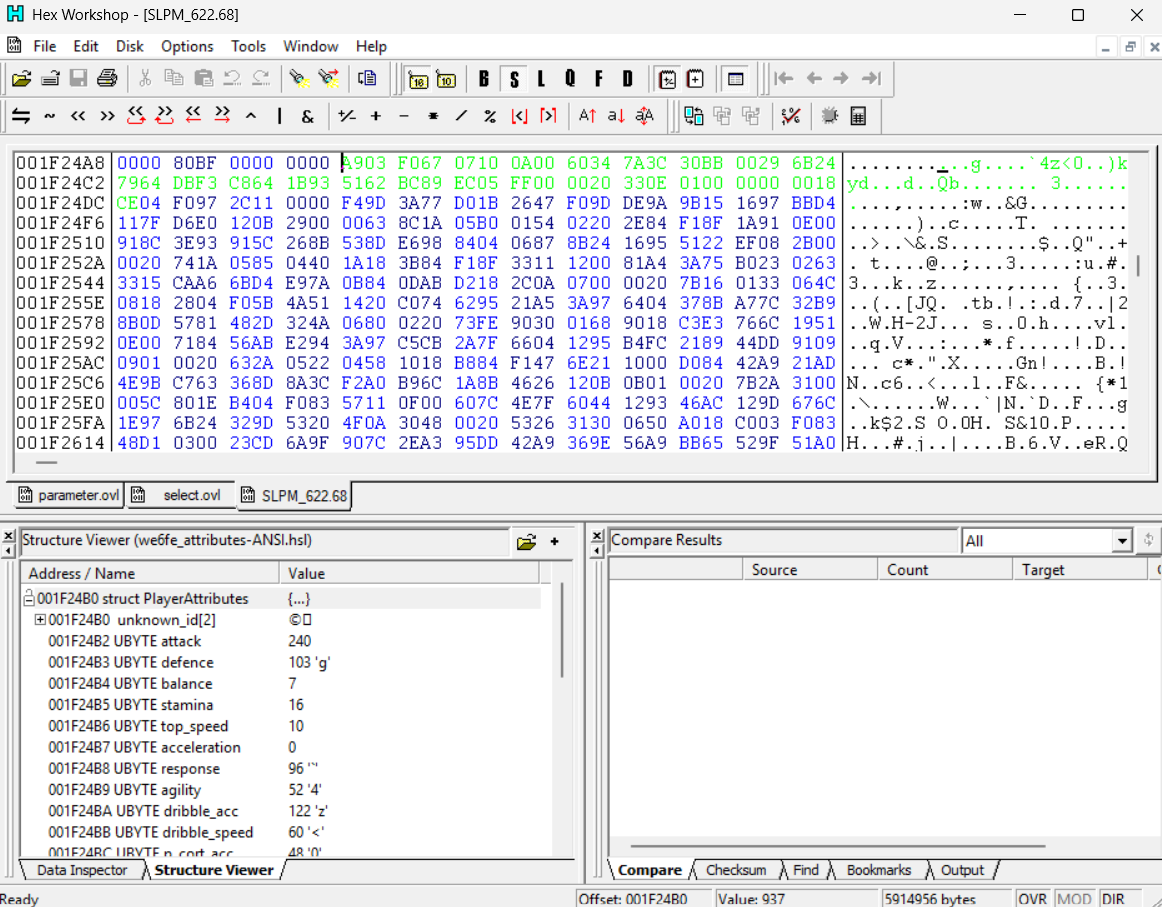
Task: Click the add plus operation icon
Action: click(x=376, y=116)
